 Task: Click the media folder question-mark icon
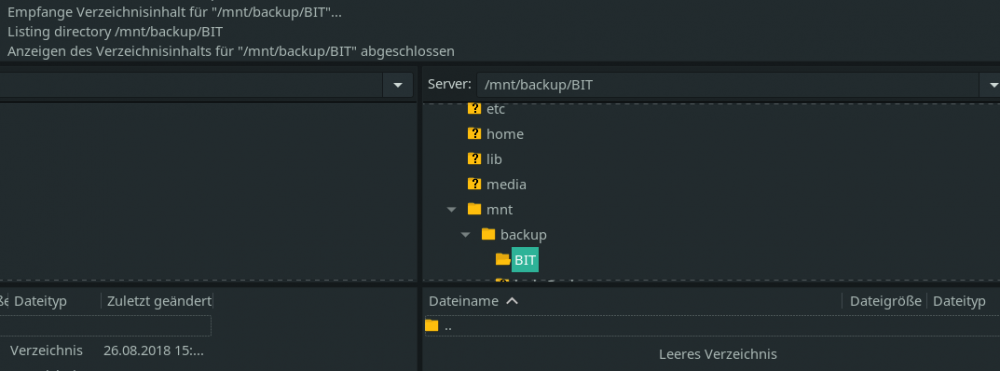(474, 184)
